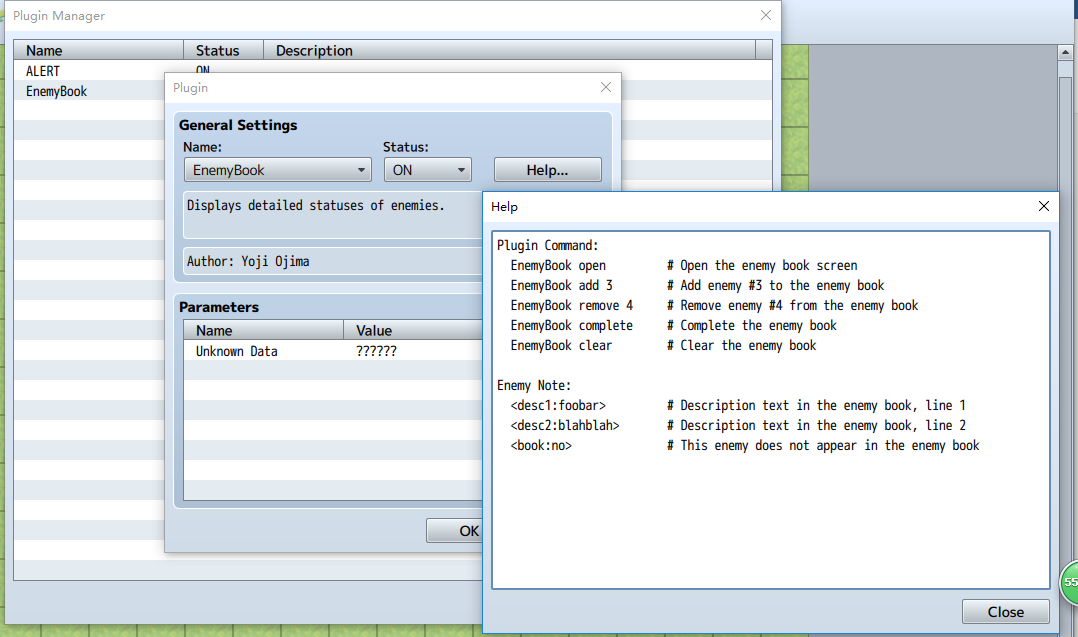Click the 'EnemyBook remove 4' command line

(714, 305)
